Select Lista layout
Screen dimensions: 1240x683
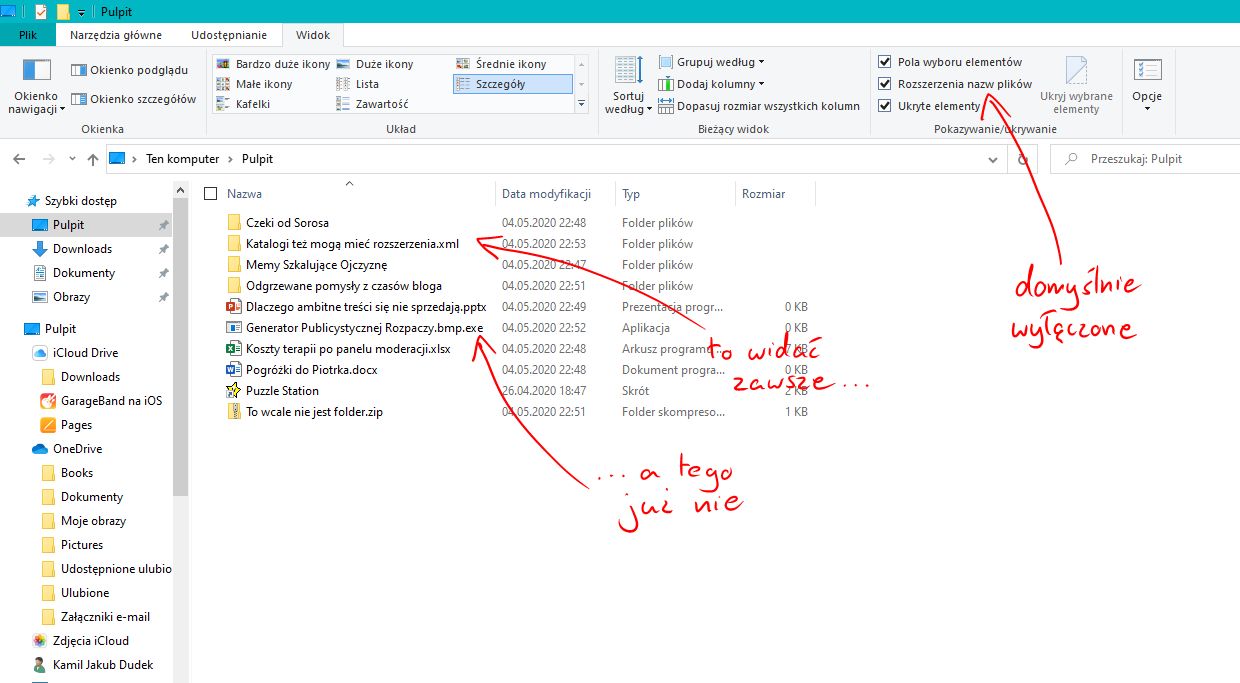[x=358, y=84]
